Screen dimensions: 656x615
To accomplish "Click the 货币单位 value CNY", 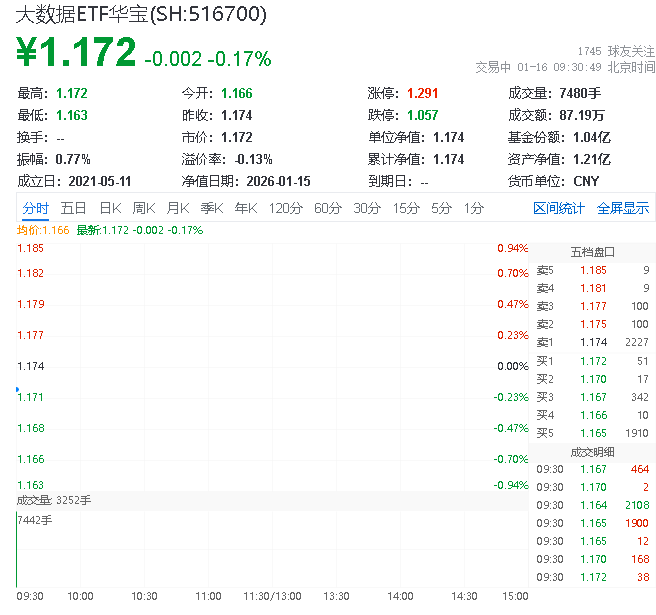I will [x=586, y=181].
